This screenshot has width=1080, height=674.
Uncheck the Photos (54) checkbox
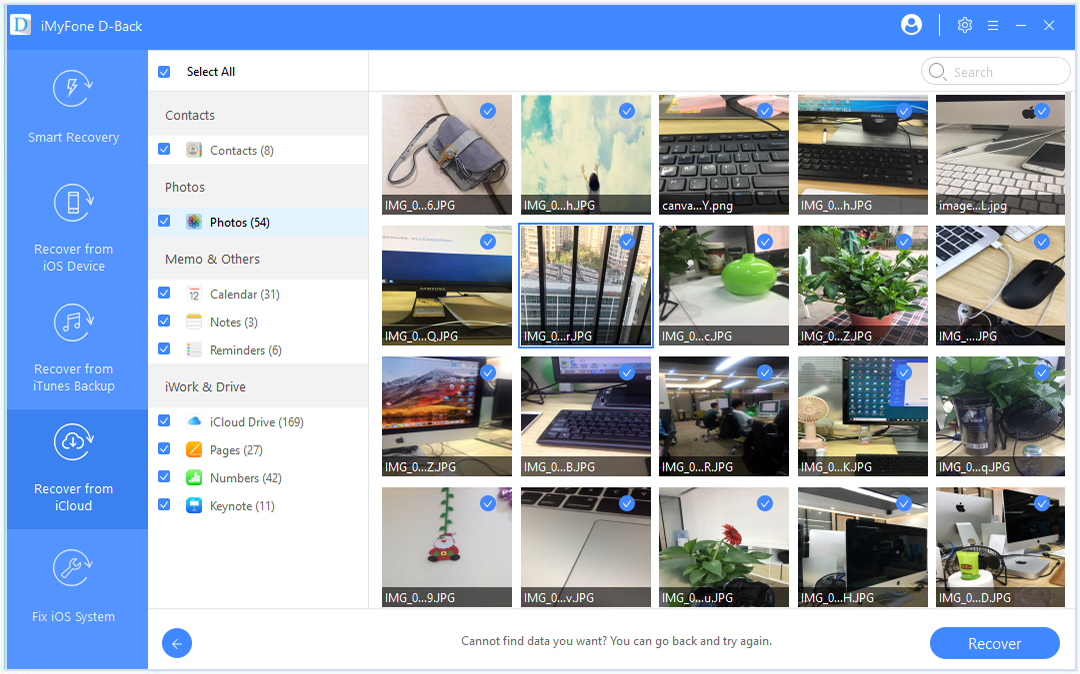point(164,221)
